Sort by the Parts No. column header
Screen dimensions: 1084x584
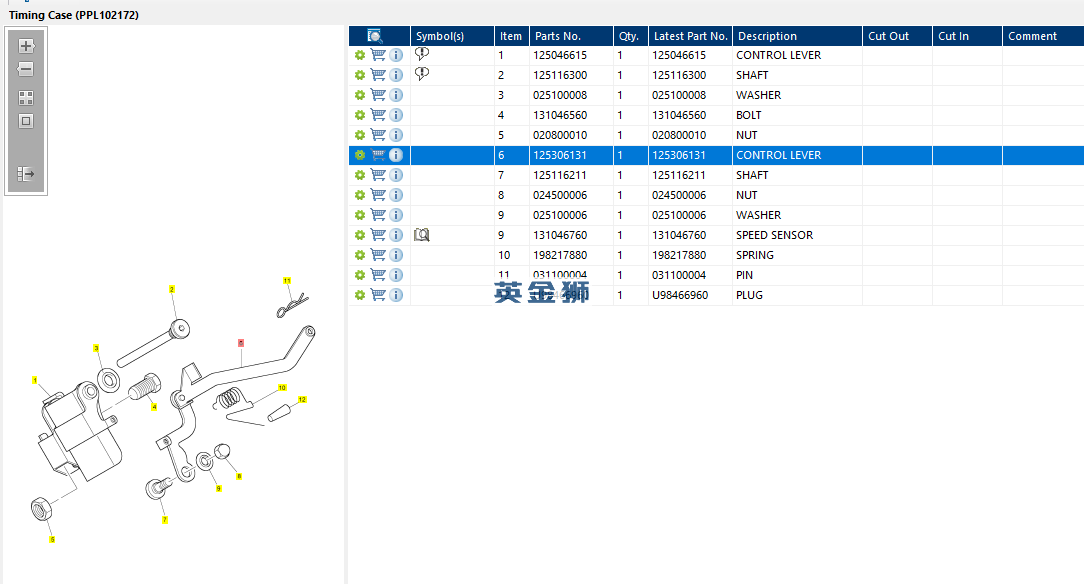pyautogui.click(x=571, y=36)
